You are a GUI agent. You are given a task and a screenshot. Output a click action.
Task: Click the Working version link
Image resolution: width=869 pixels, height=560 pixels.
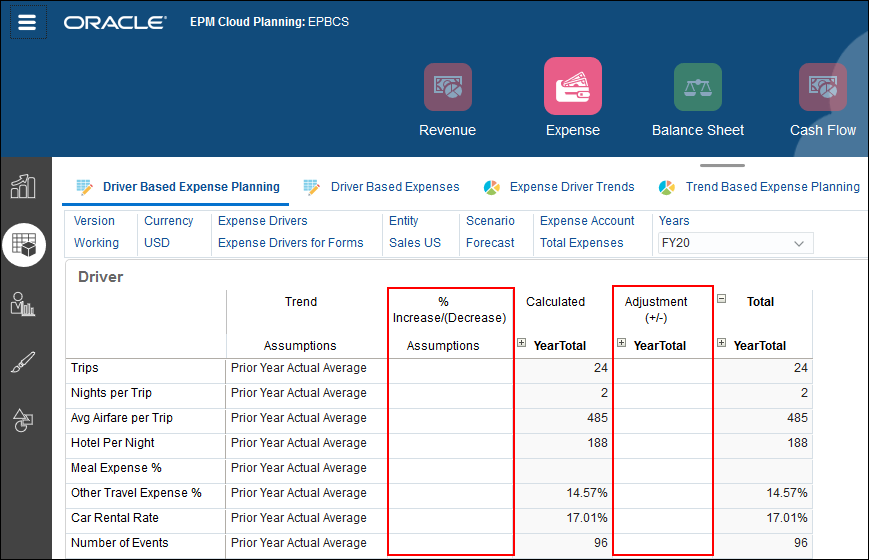click(x=96, y=243)
